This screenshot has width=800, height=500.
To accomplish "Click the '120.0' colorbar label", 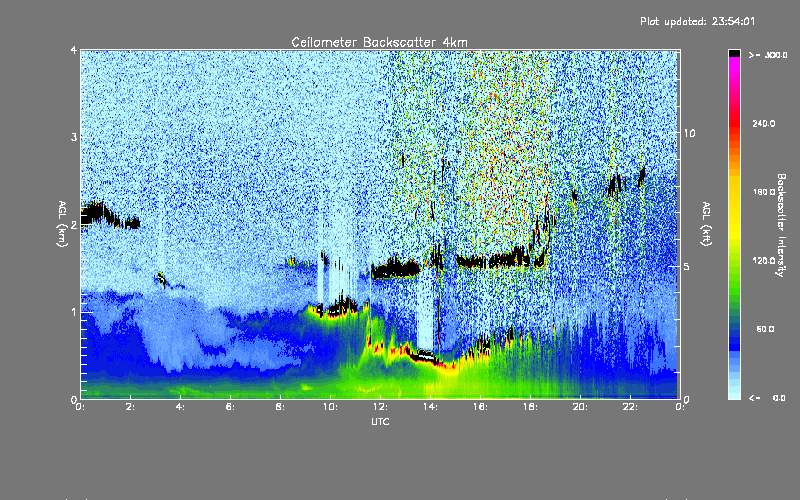I will coord(764,260).
